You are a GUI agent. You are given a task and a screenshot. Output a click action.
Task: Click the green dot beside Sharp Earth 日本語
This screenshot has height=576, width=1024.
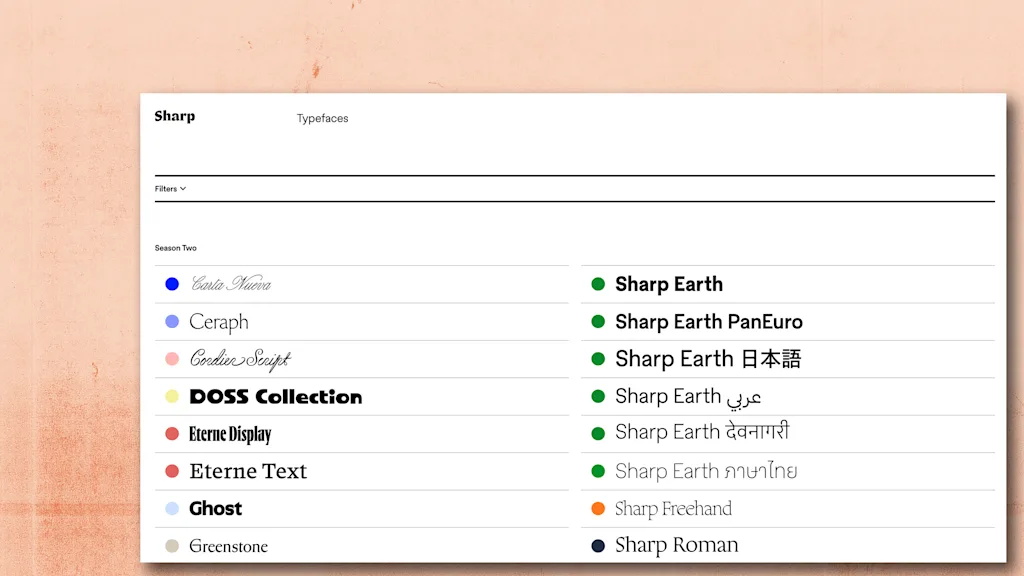pos(598,359)
